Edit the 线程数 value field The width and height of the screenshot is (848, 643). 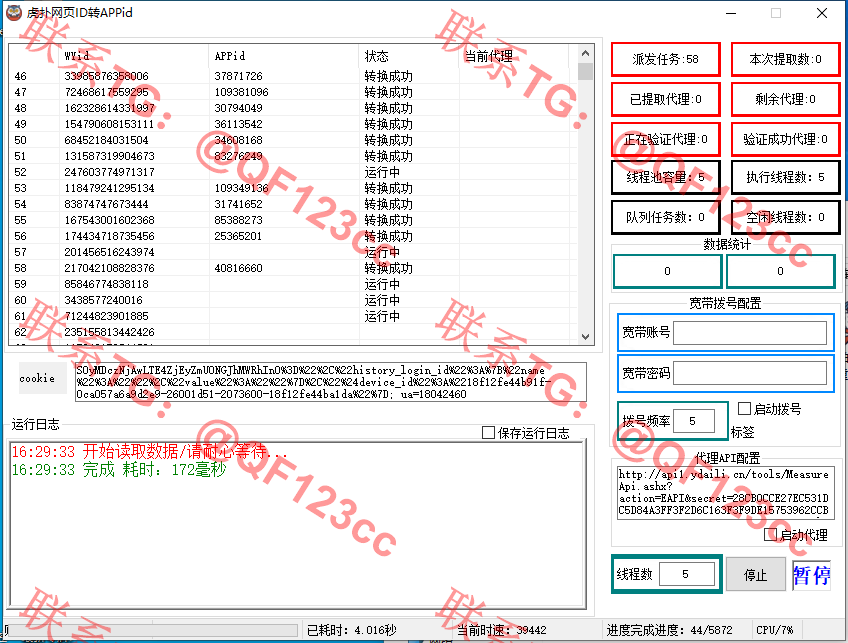(687, 574)
